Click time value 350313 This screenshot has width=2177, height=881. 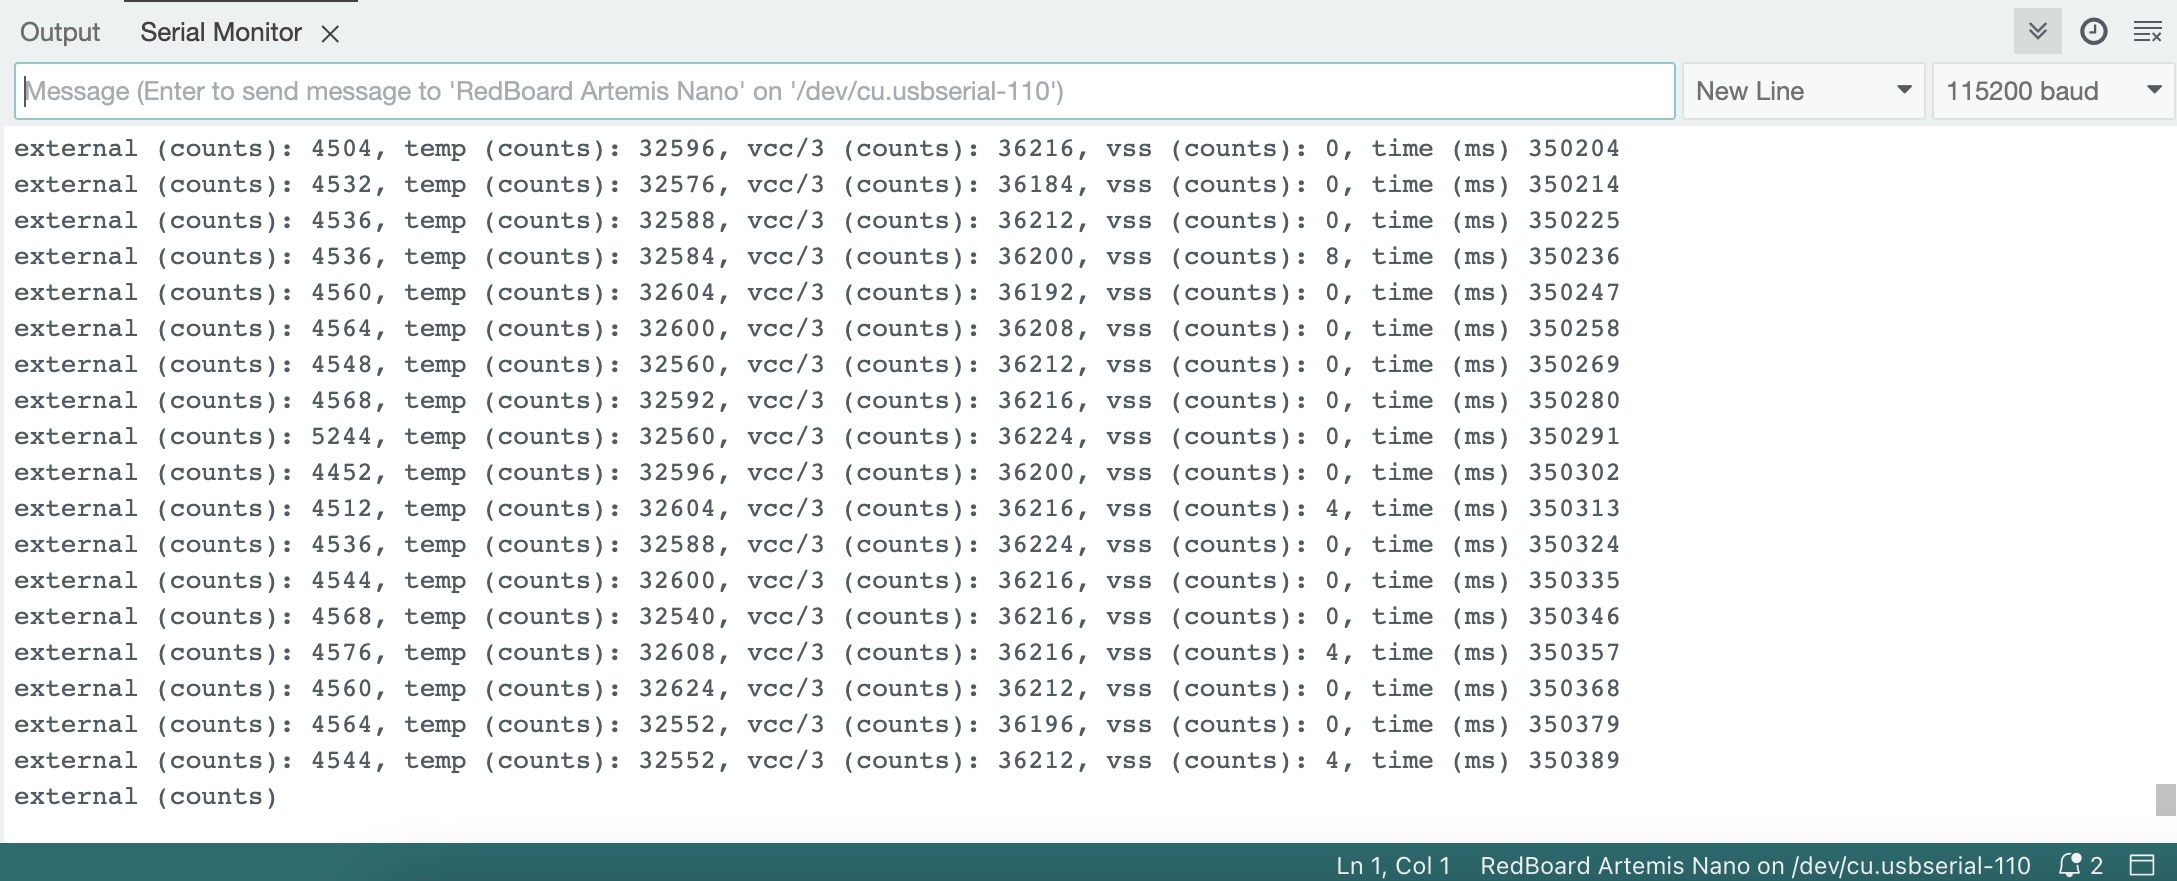[1574, 509]
